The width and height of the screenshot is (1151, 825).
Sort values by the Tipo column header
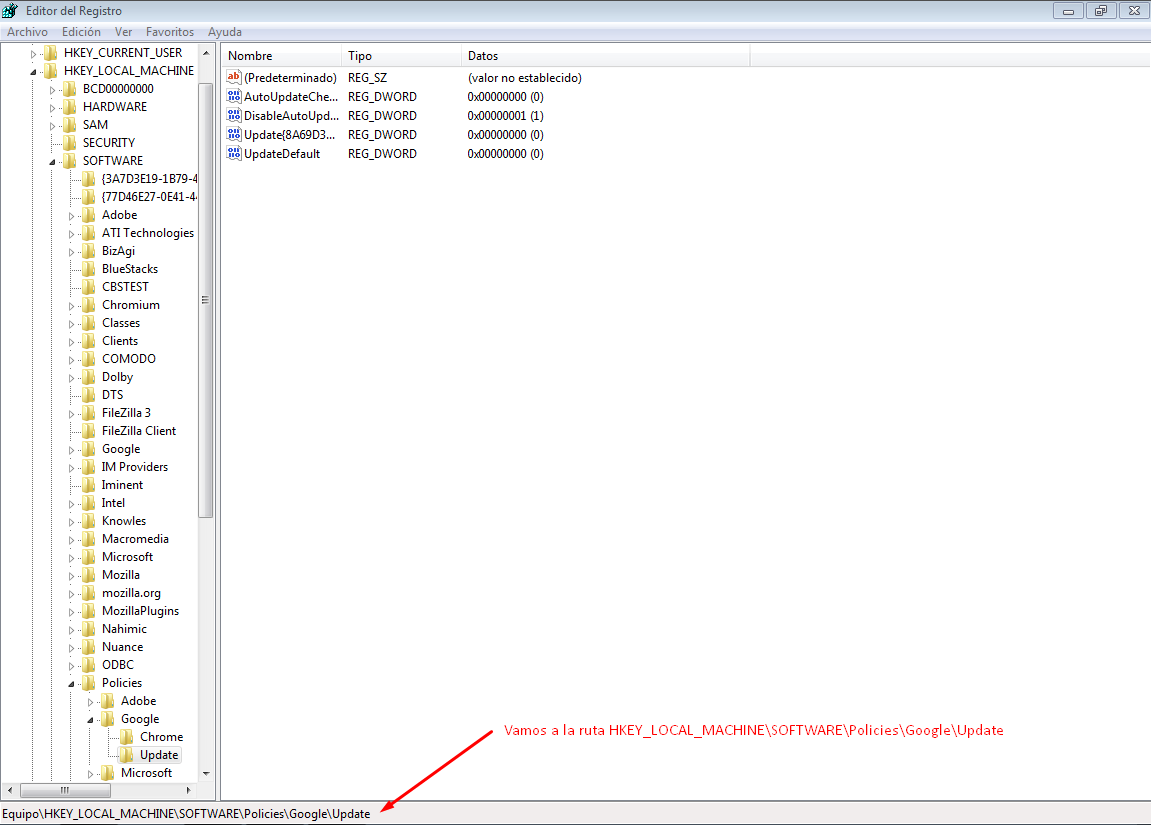(402, 56)
